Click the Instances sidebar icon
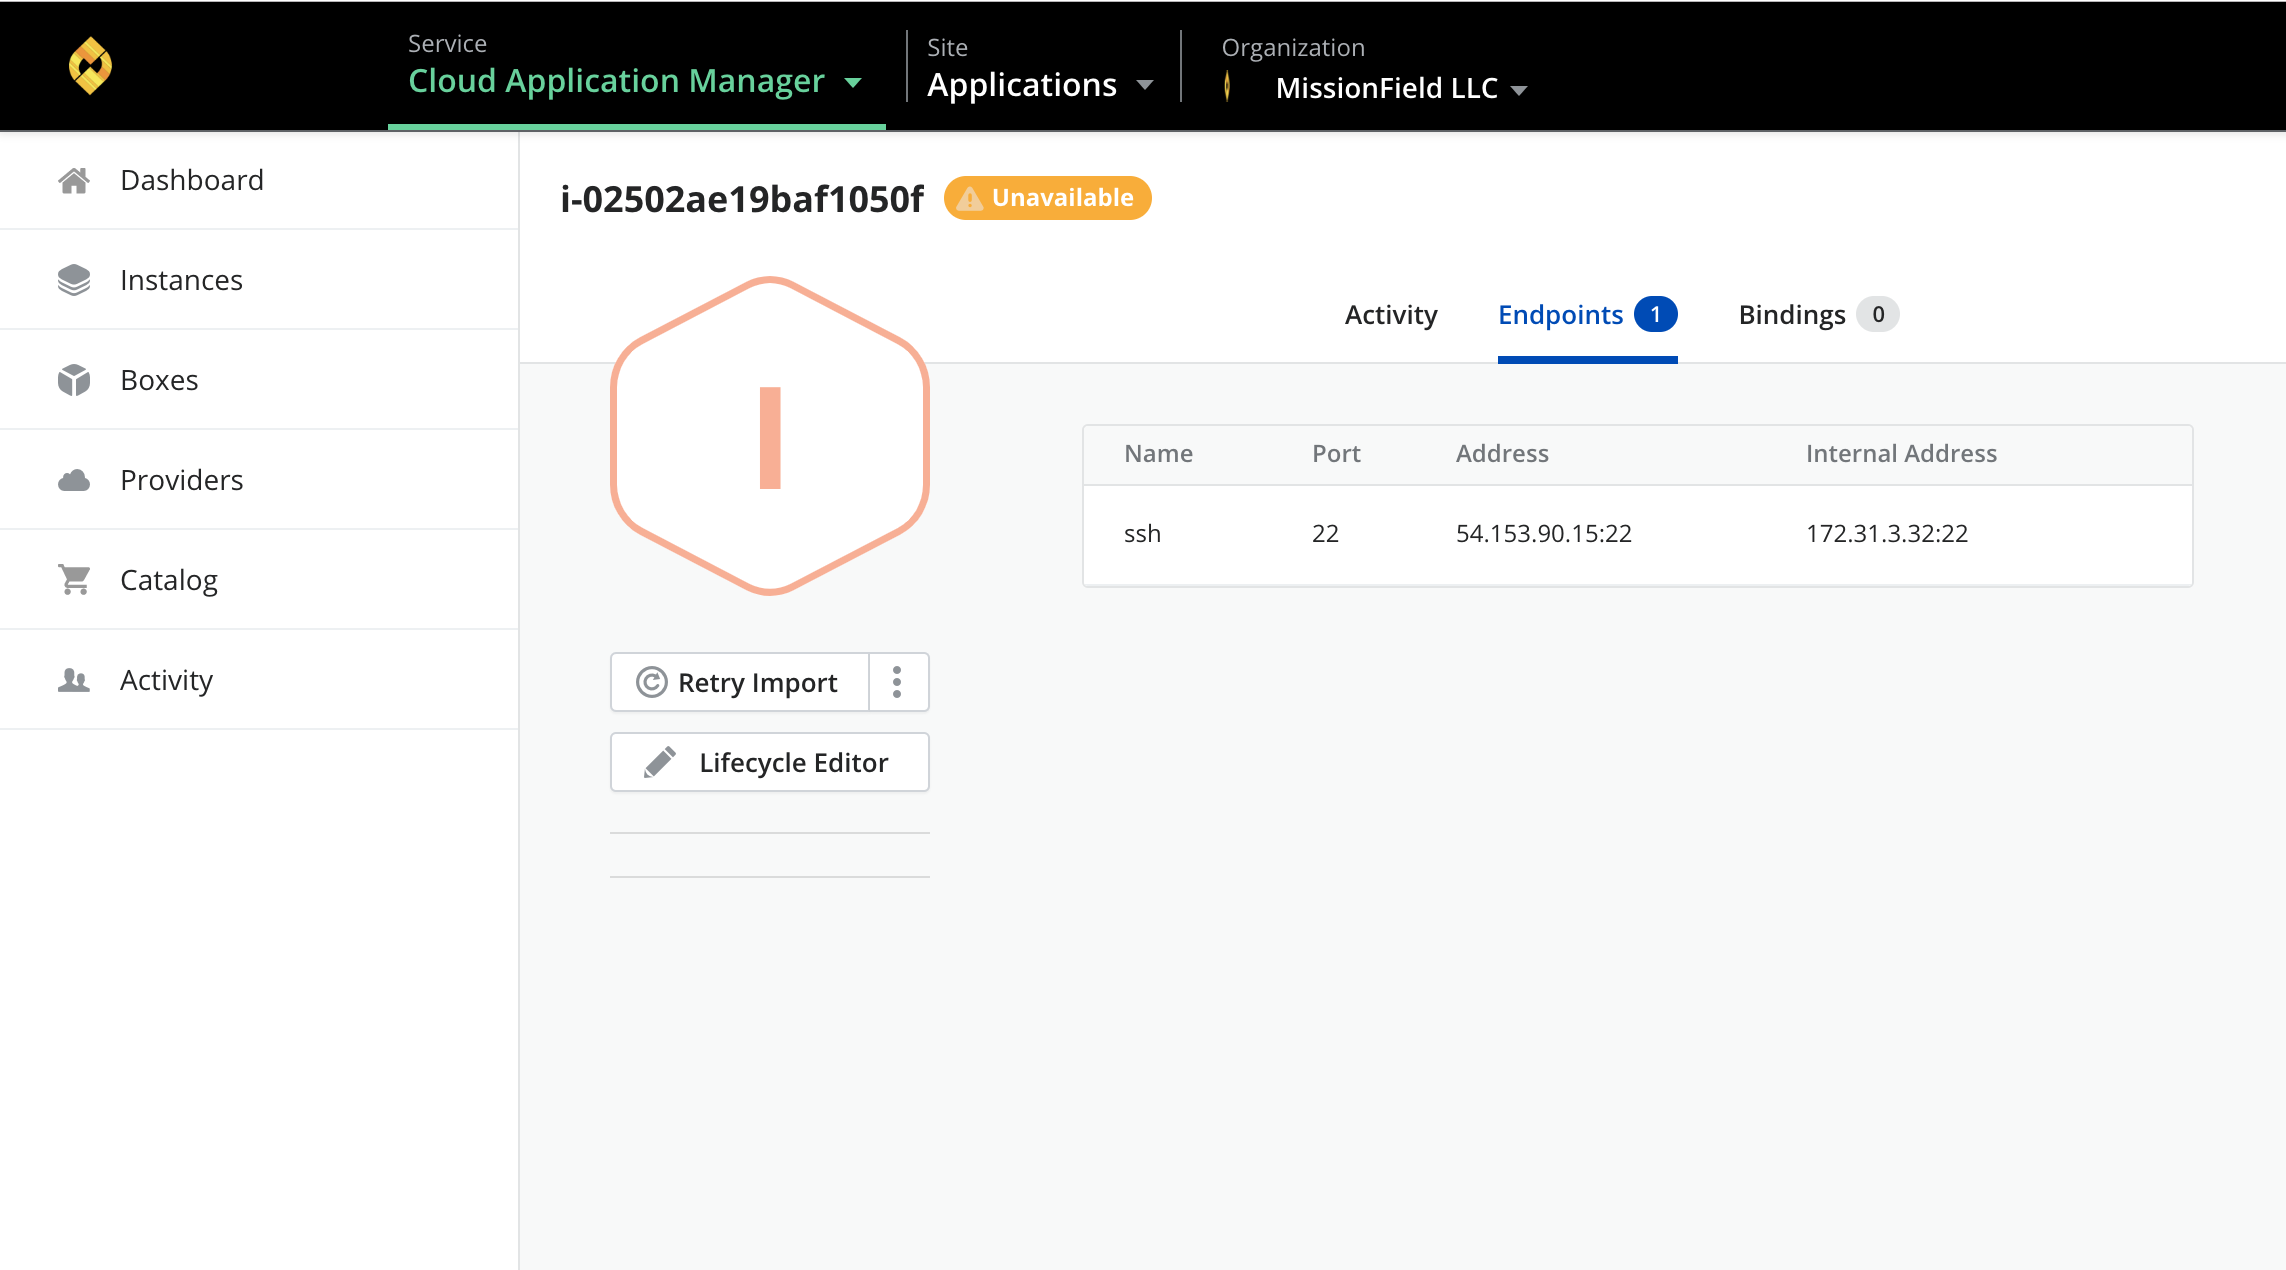 (73, 280)
